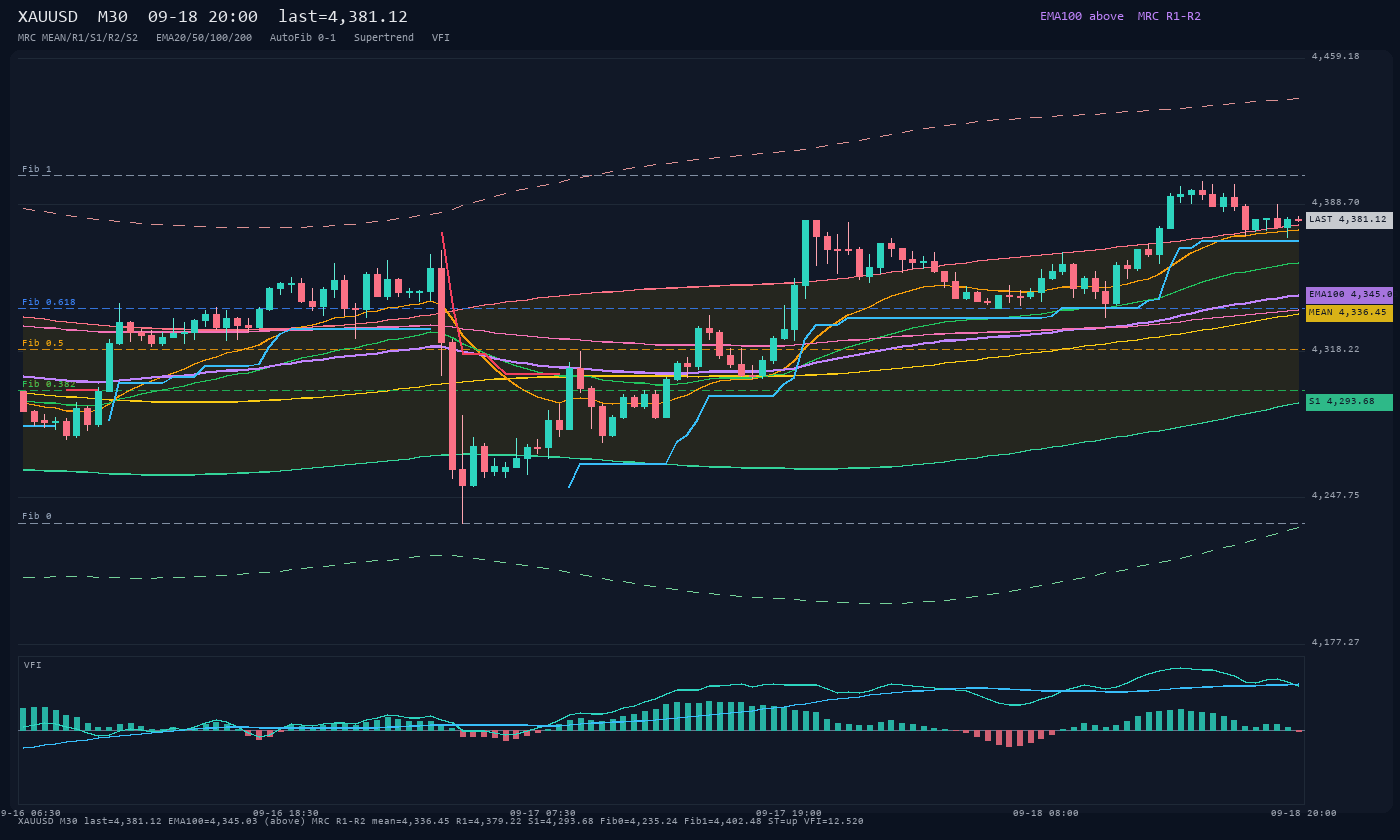
Task: Click the XAUUSD symbol in the chart title
Action: [x=50, y=16]
